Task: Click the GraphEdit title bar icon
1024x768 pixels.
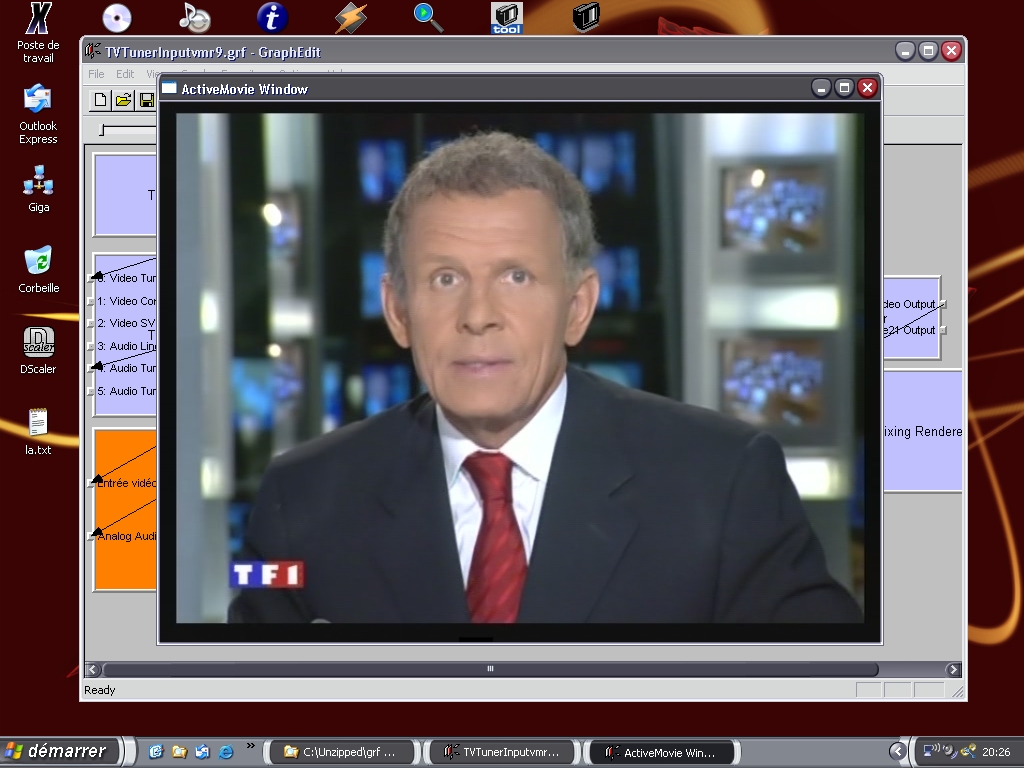Action: click(93, 52)
